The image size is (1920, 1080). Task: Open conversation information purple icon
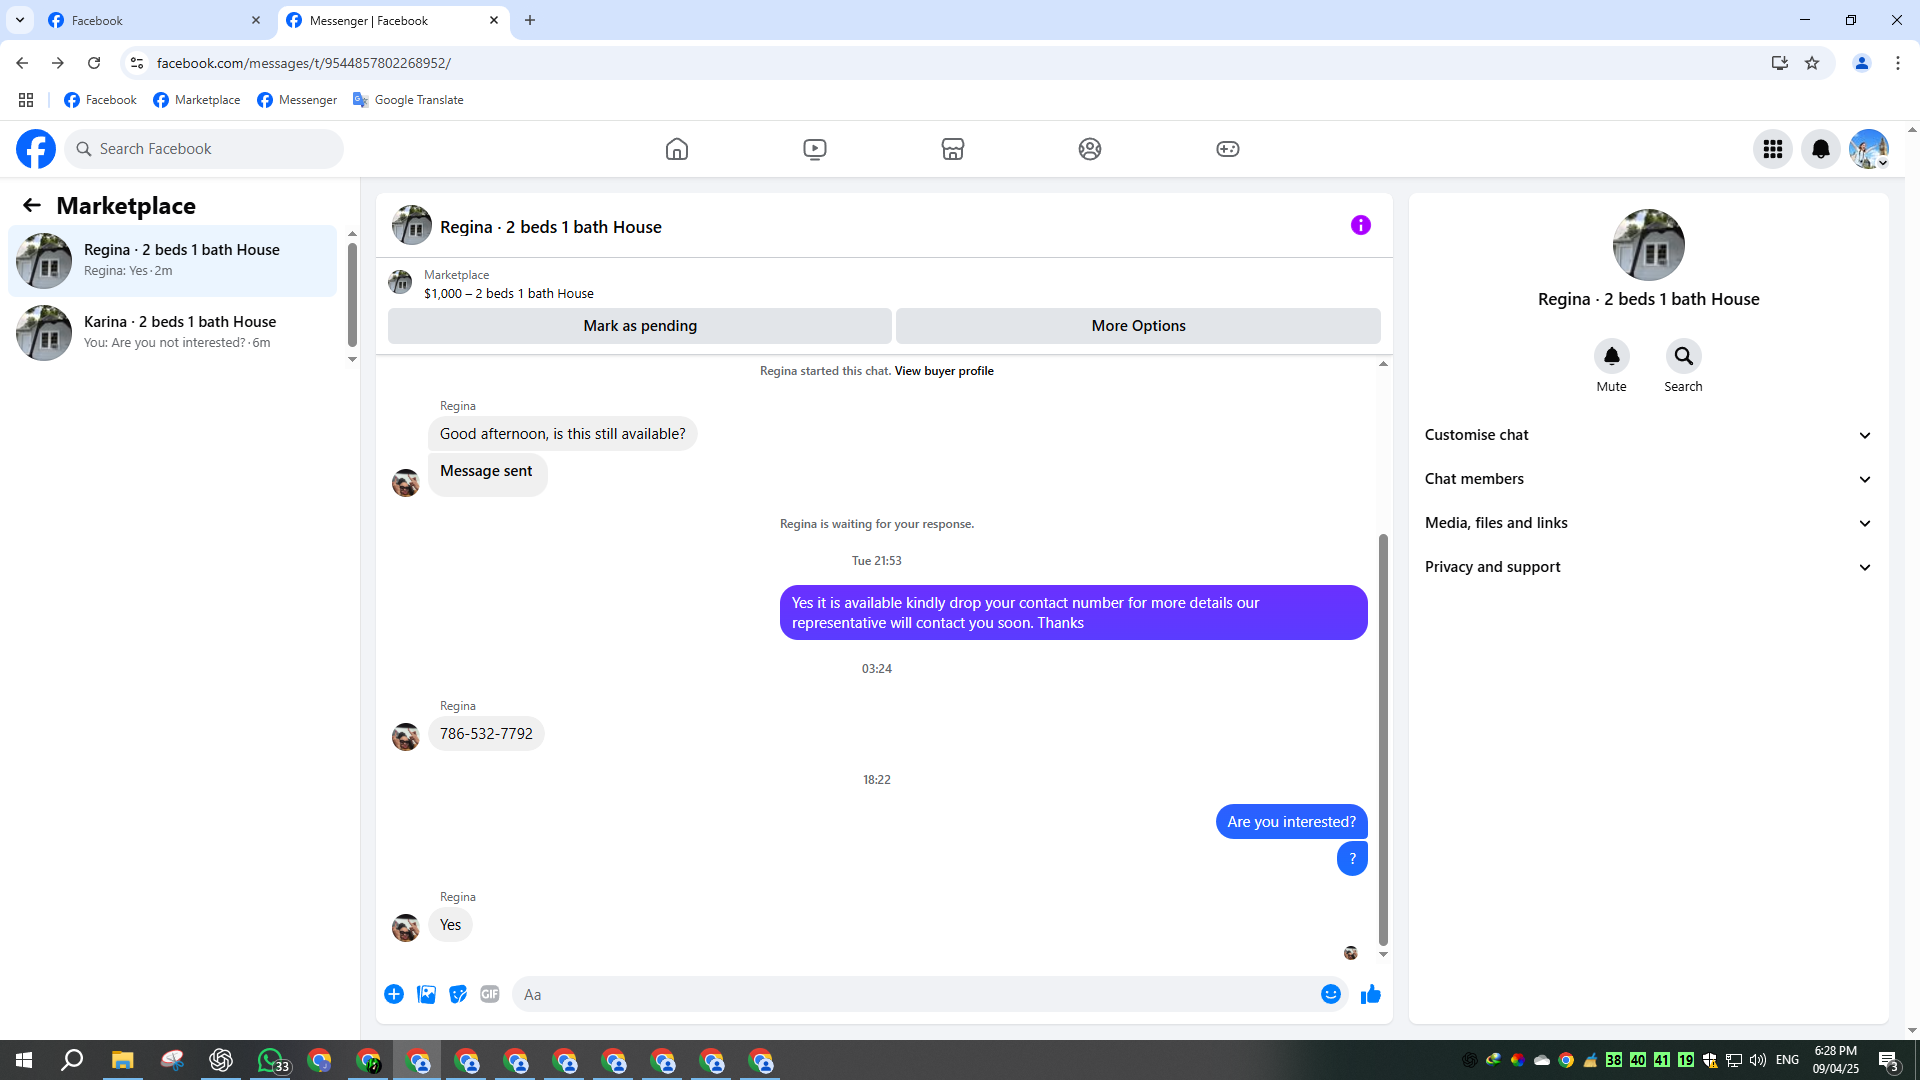1361,225
